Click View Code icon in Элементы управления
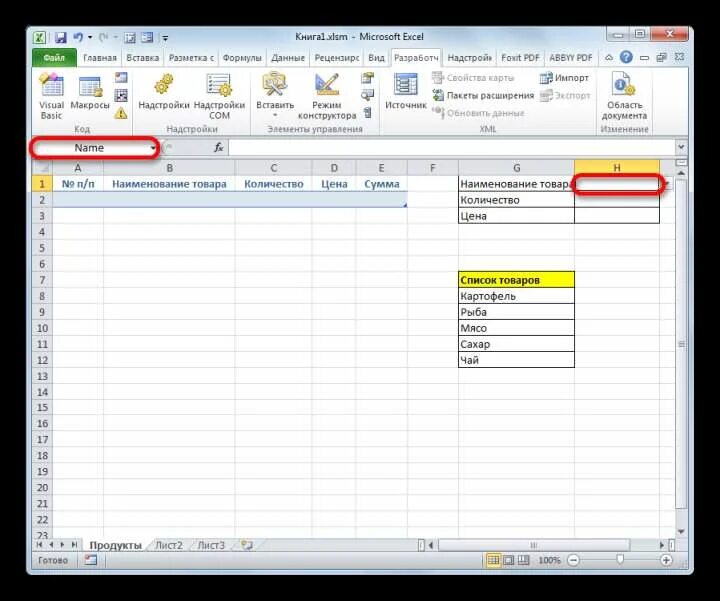 click(x=367, y=95)
